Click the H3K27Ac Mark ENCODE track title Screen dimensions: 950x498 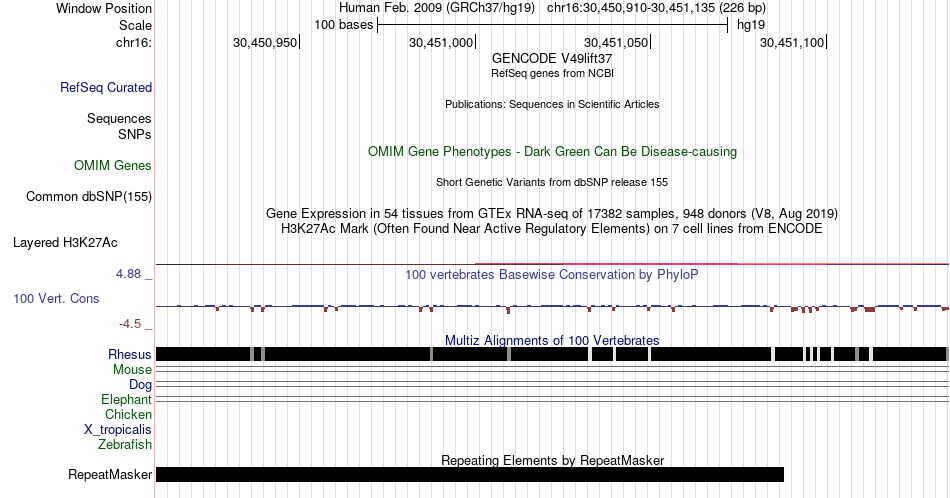(552, 228)
